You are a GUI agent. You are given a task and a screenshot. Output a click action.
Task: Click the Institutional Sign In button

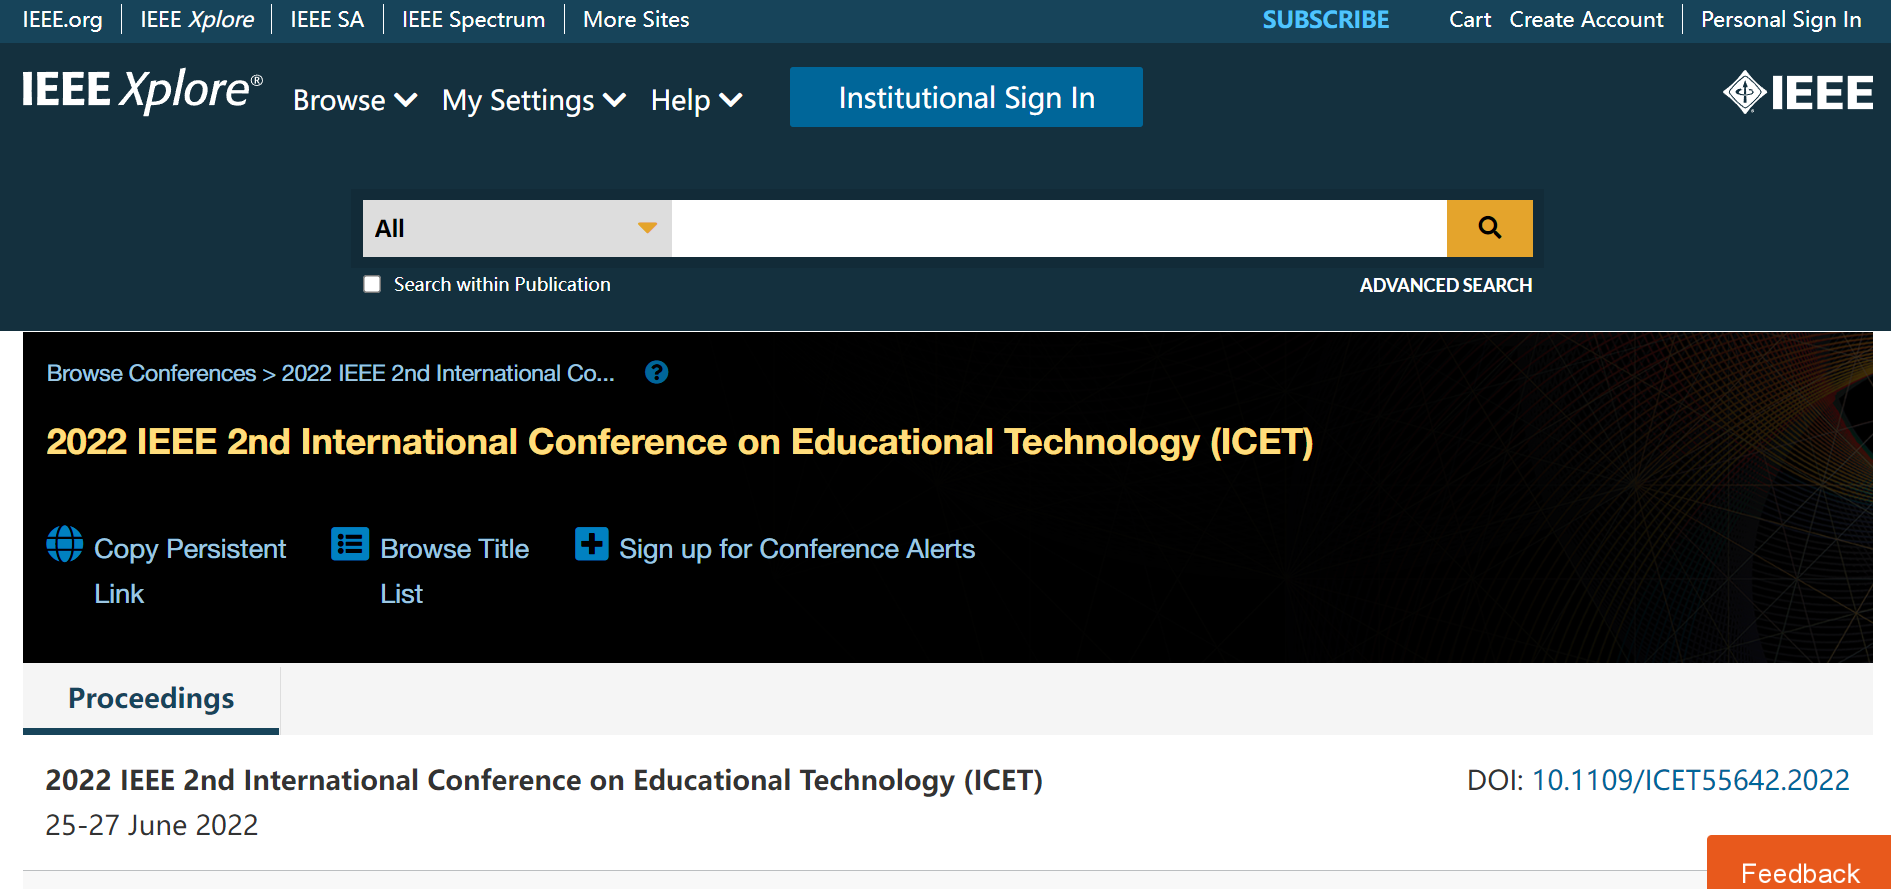[x=966, y=97]
